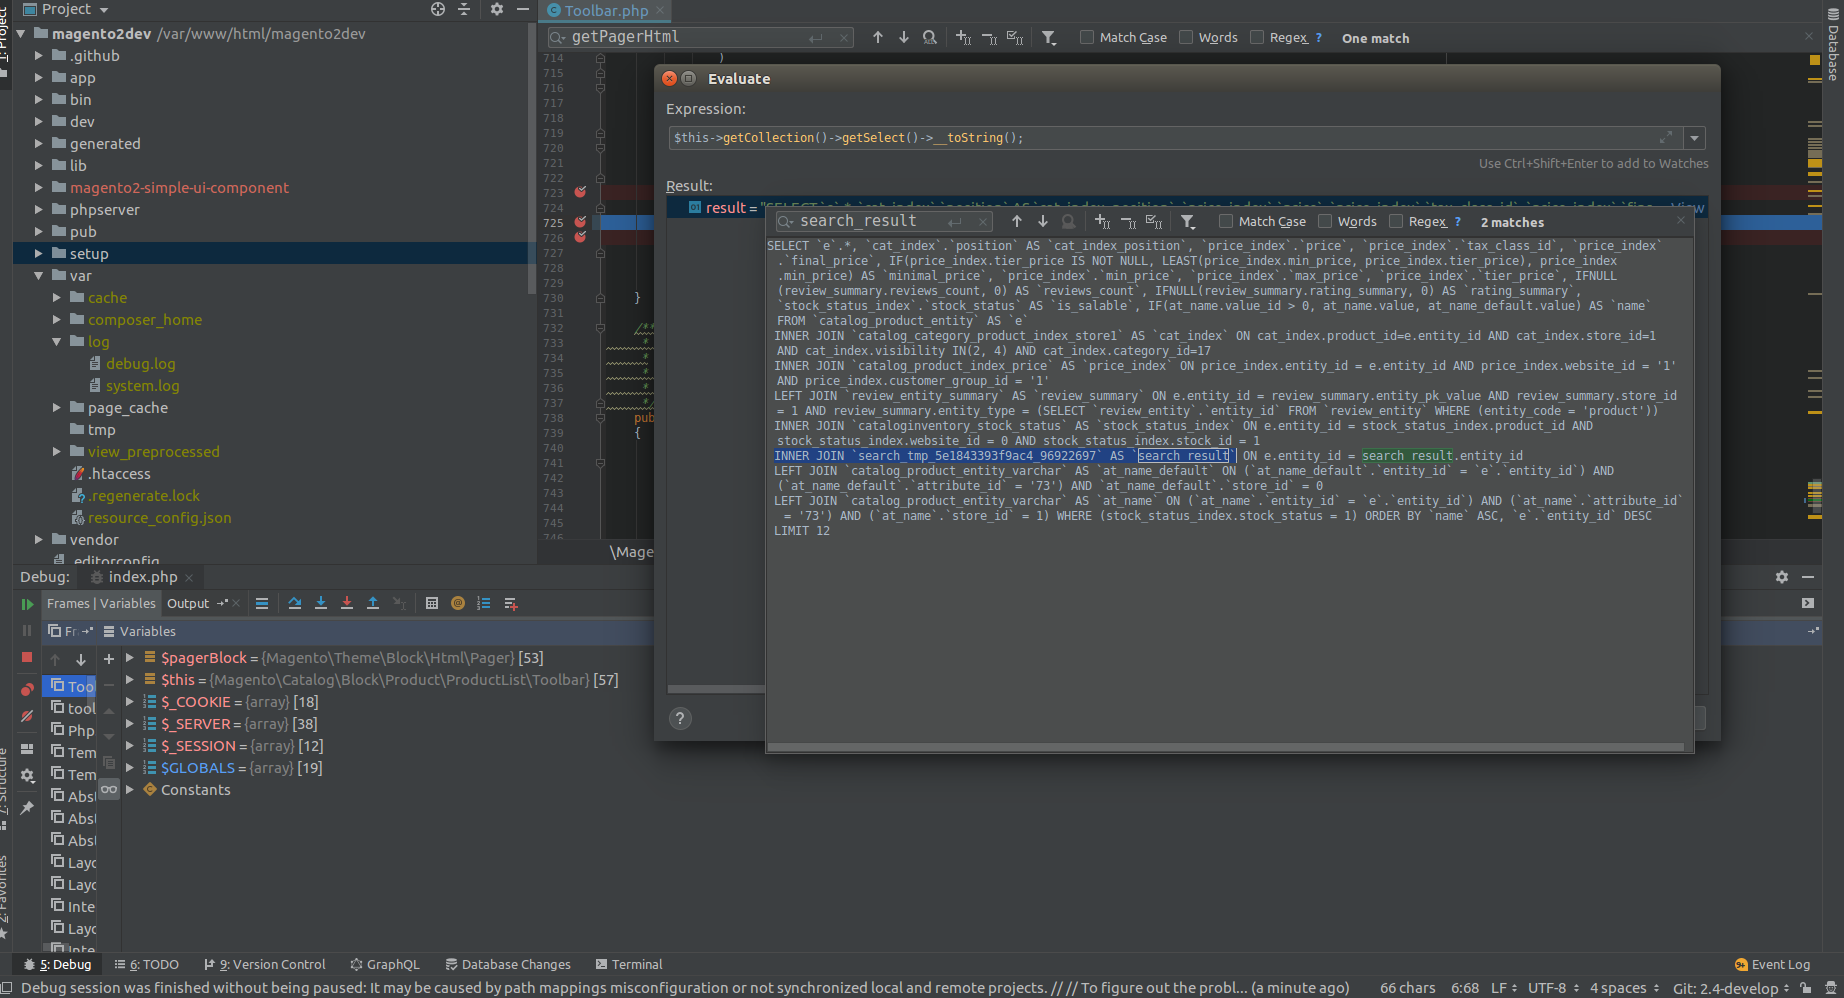Click Locate target icon in Project panel
This screenshot has height=998, width=1844.
[x=438, y=9]
